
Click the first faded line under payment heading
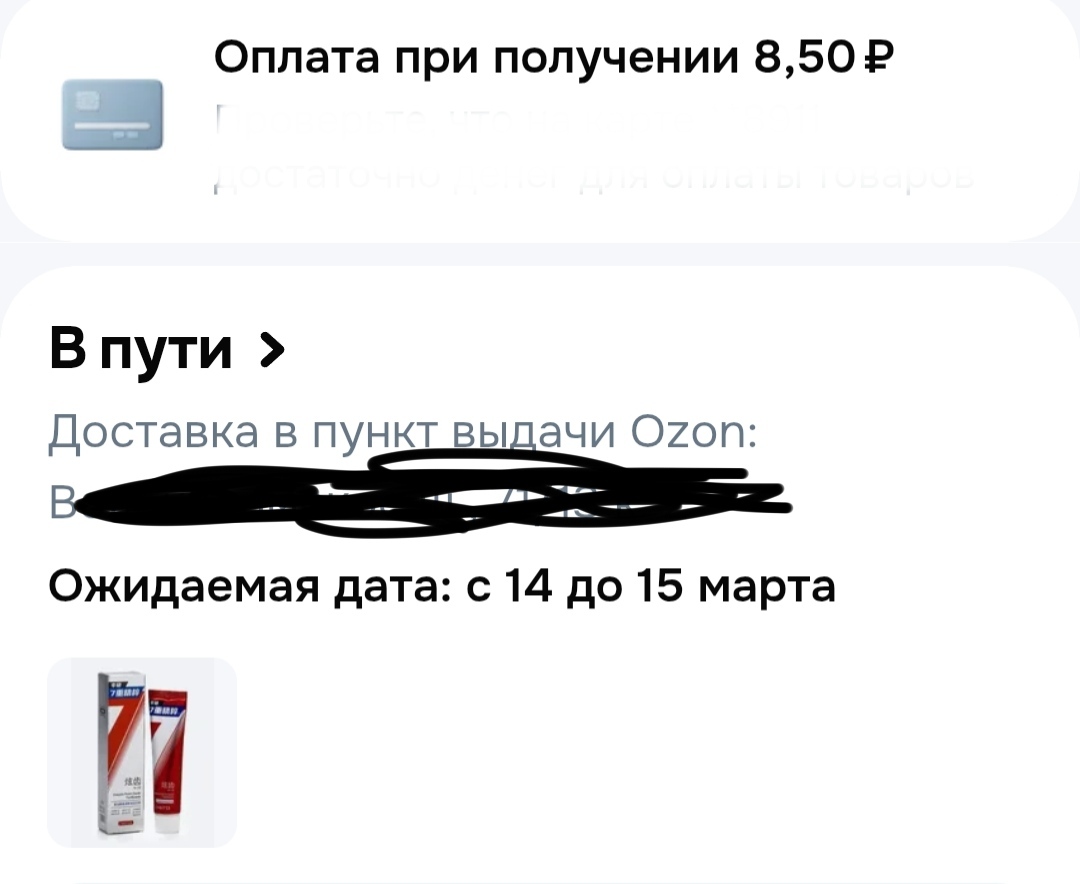(517, 123)
